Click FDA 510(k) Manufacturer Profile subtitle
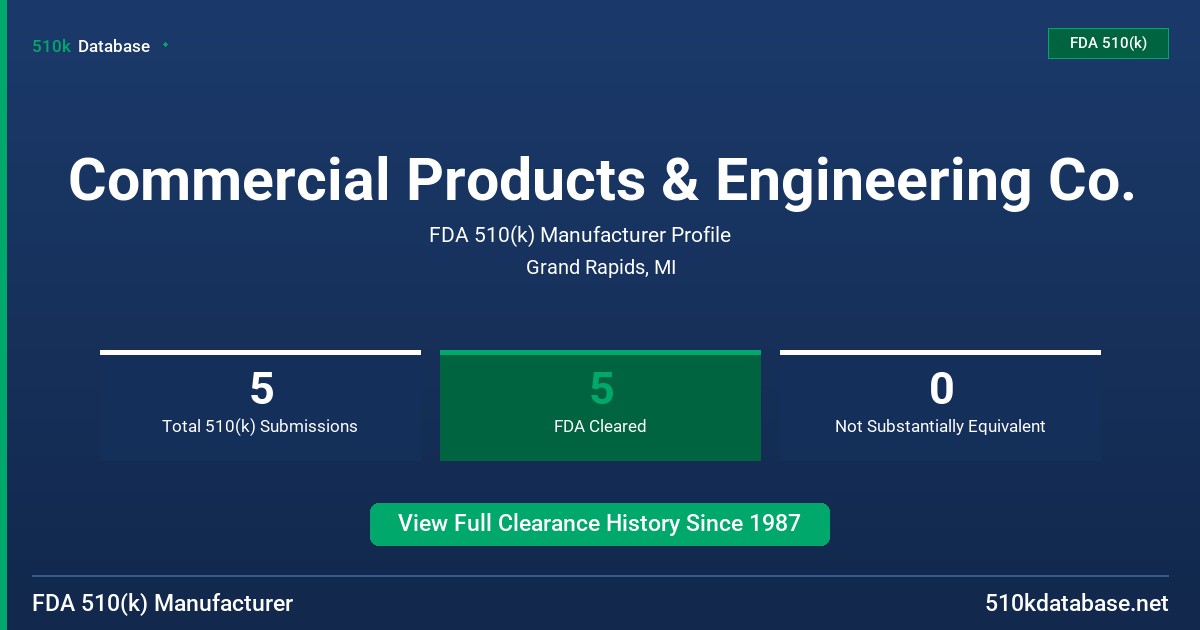 point(580,236)
